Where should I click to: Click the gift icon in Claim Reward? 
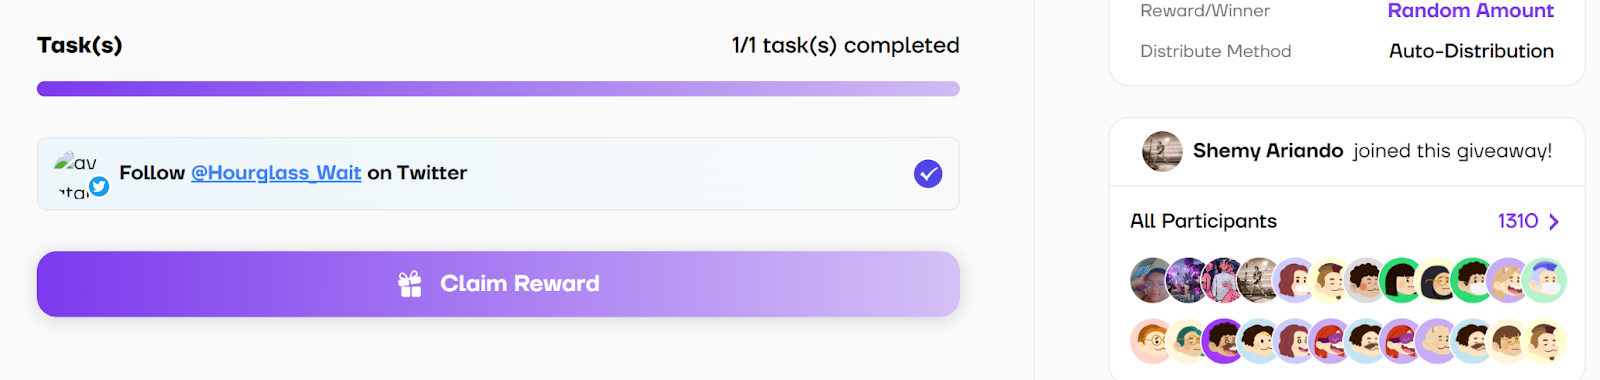coord(410,284)
